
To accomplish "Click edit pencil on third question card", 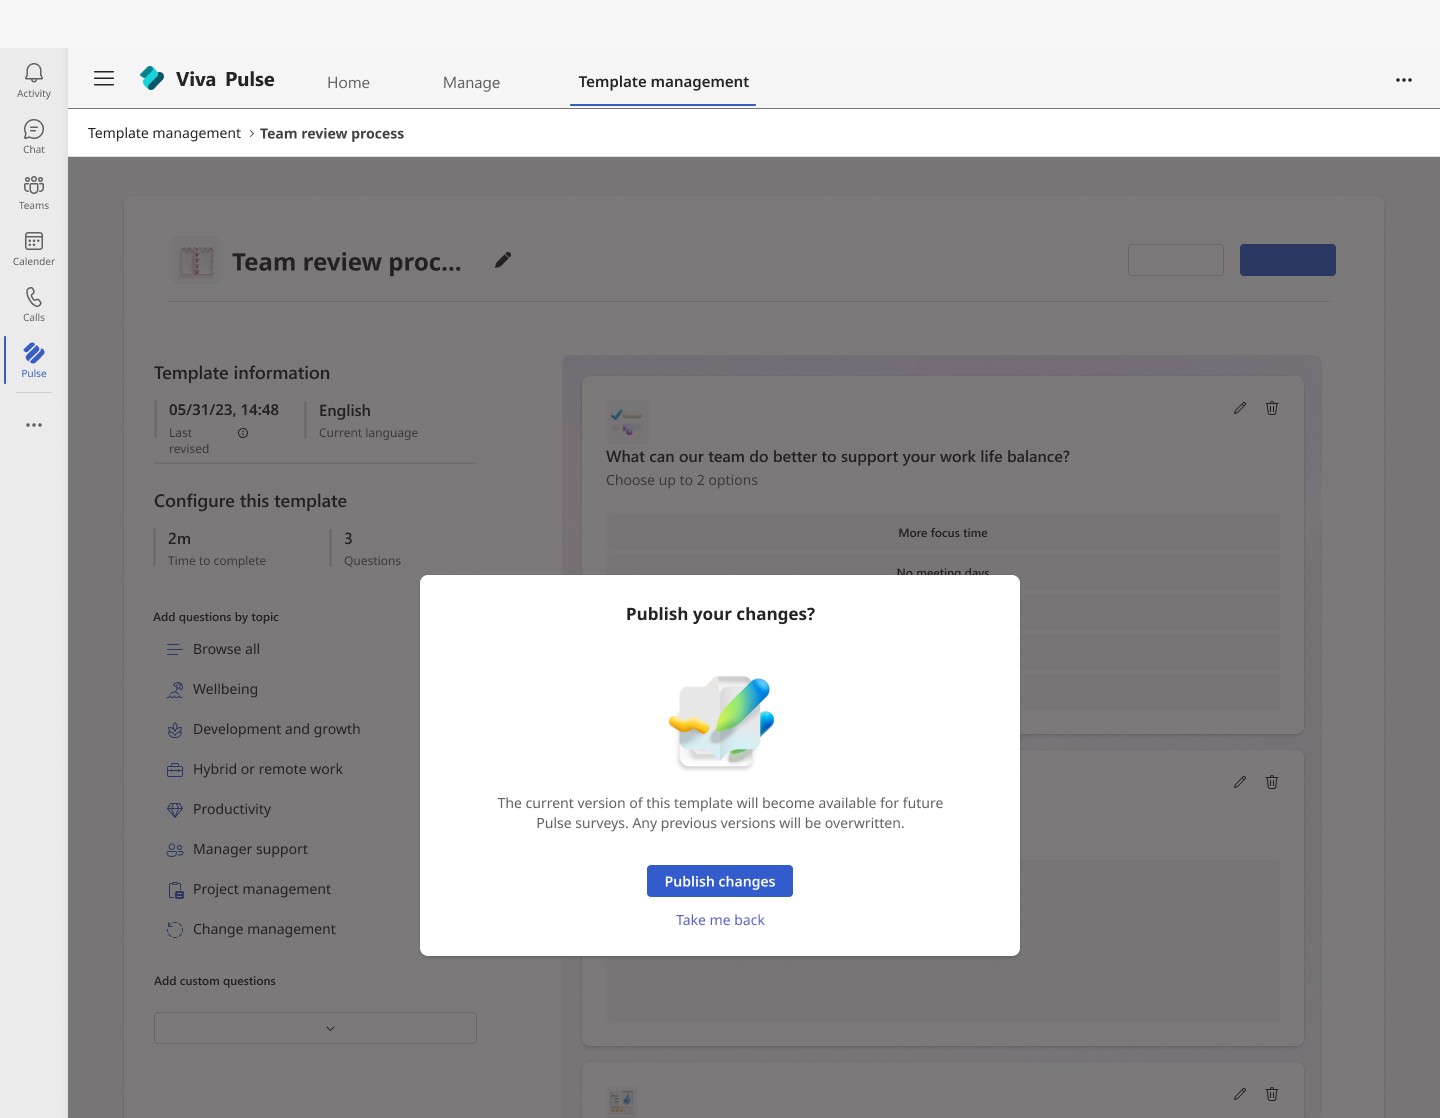I will [1240, 1094].
